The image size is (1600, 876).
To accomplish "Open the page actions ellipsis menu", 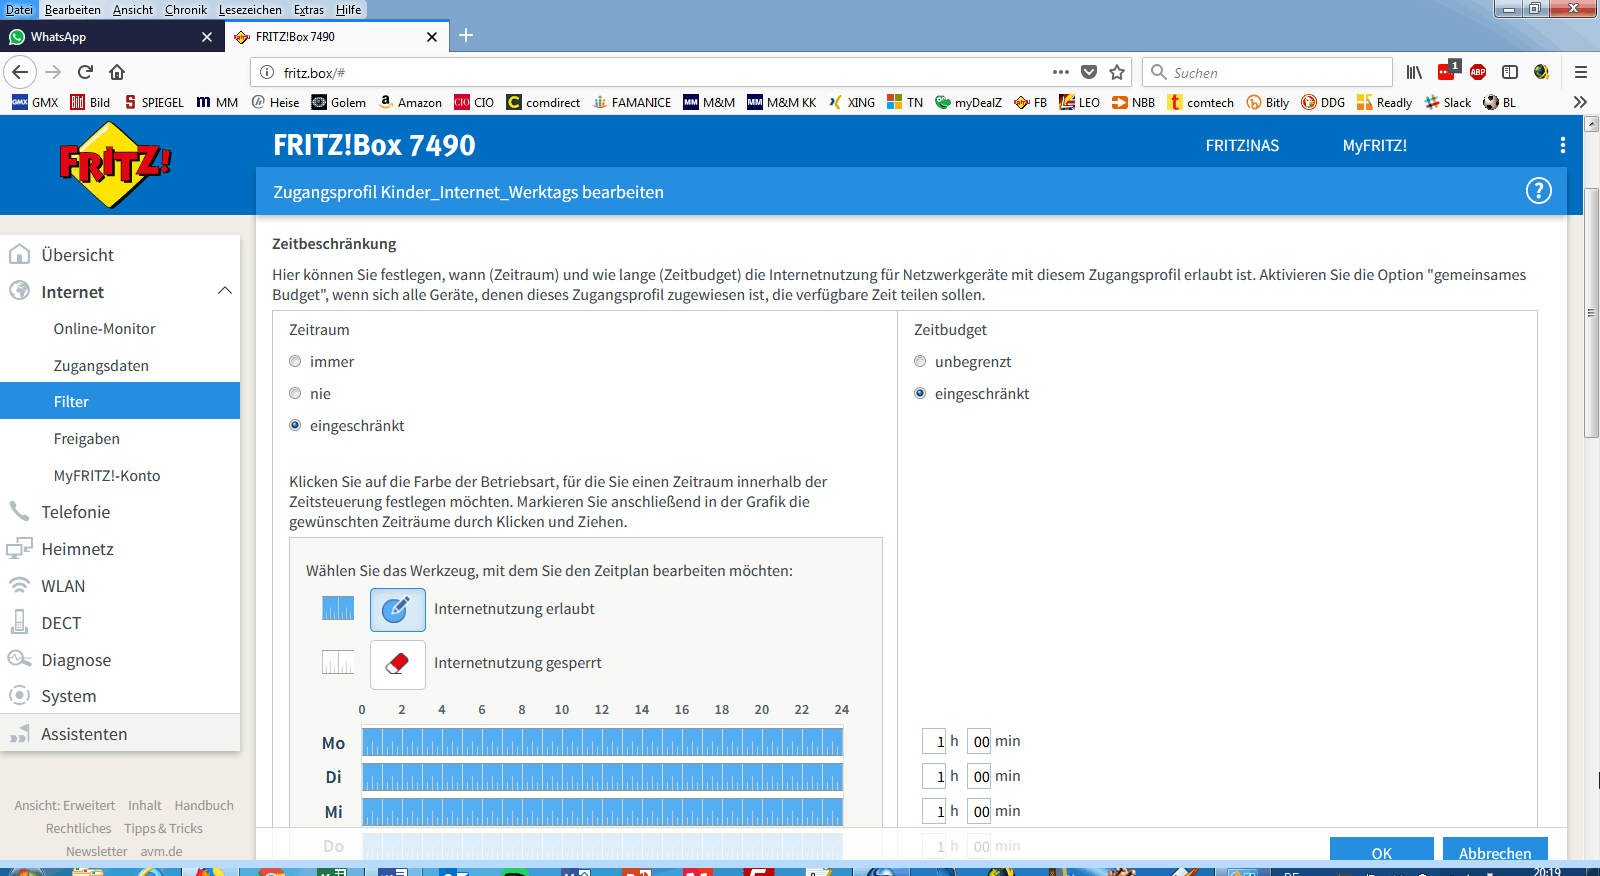I will tap(1061, 72).
